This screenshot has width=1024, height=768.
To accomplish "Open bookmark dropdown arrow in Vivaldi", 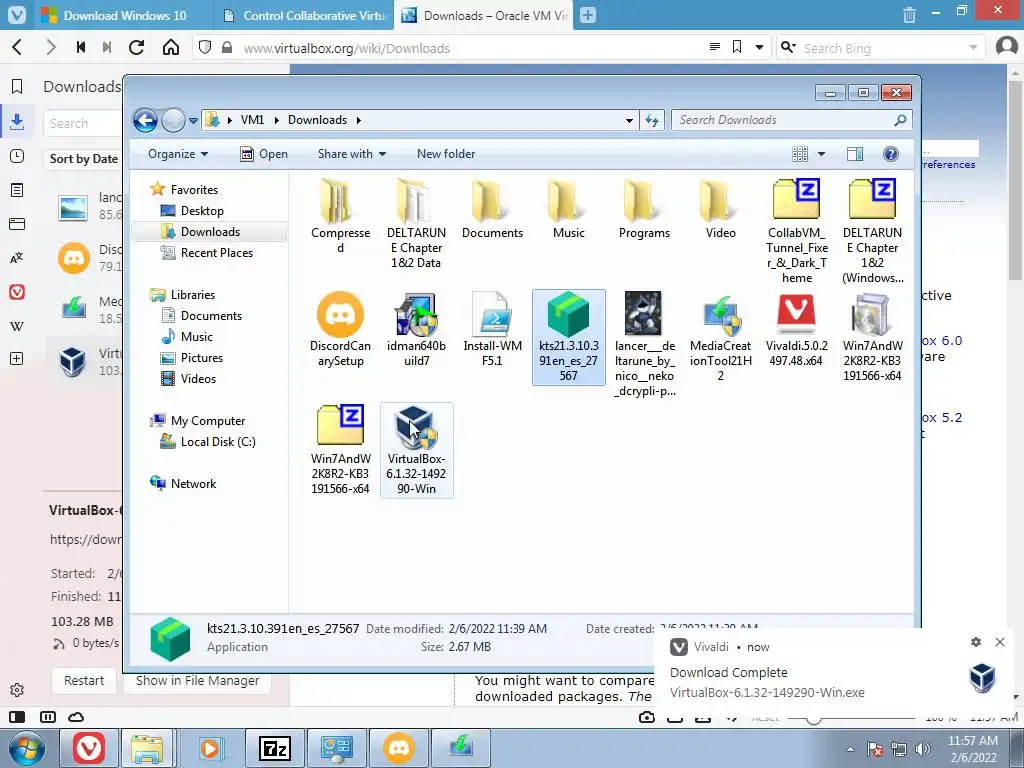I will [x=760, y=47].
